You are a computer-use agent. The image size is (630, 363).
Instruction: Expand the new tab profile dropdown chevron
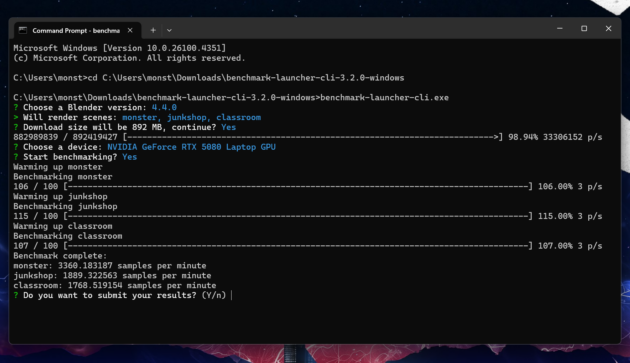(x=169, y=30)
